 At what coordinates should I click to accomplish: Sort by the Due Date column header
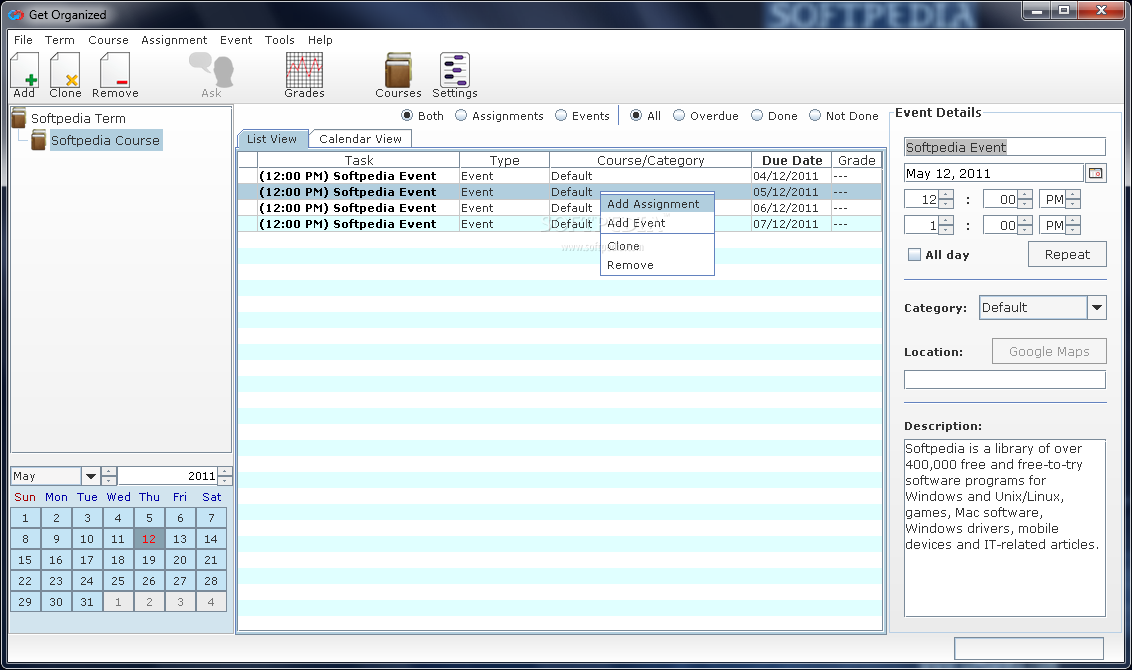pyautogui.click(x=792, y=160)
